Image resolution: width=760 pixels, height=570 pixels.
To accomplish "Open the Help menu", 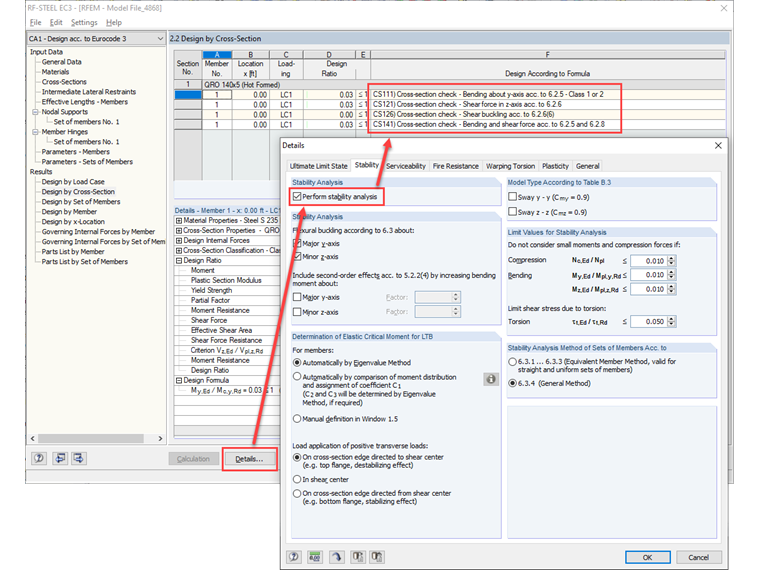I will tap(114, 22).
